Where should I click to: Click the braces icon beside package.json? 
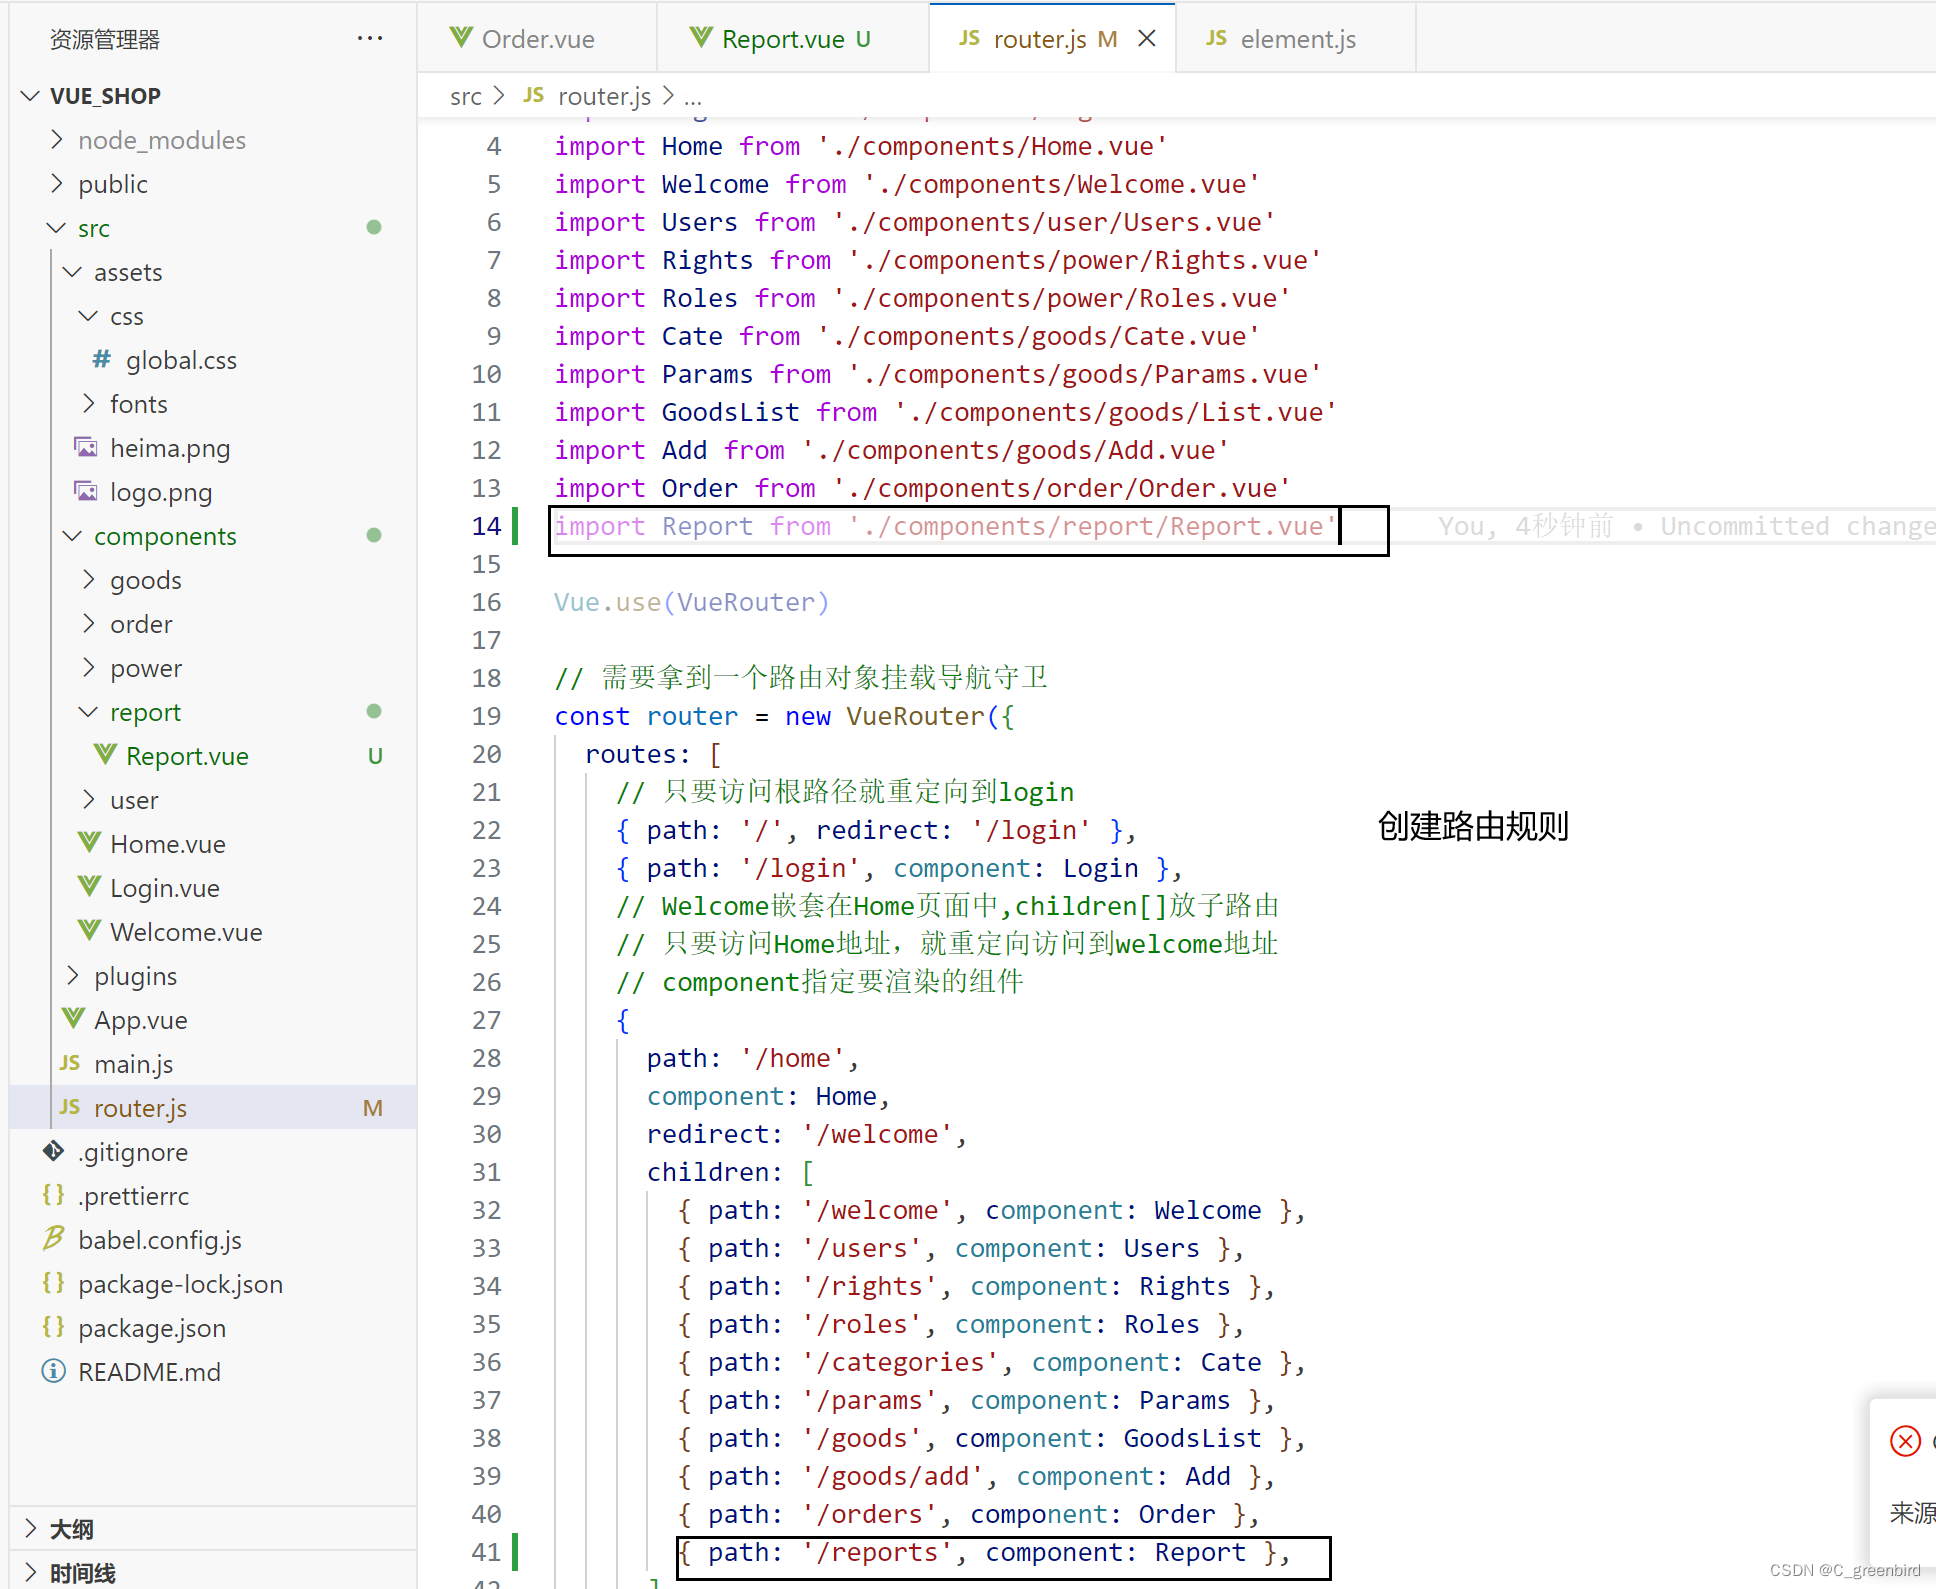[x=54, y=1327]
